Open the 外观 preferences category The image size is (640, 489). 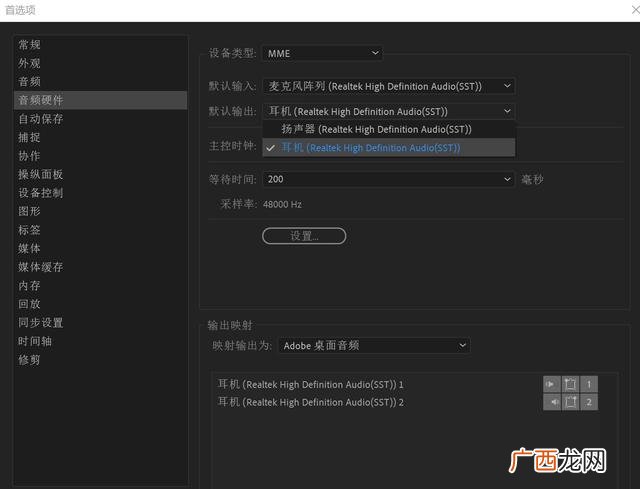100,63
